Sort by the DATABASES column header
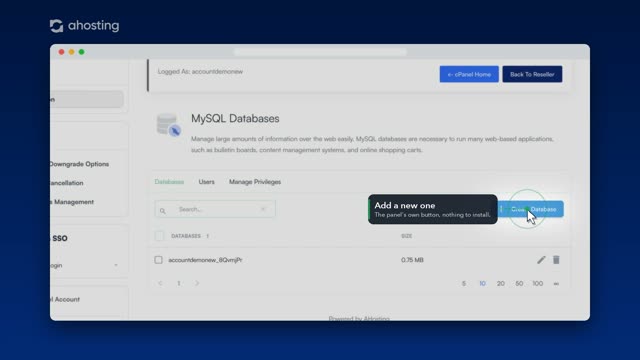640x360 pixels. click(x=186, y=236)
